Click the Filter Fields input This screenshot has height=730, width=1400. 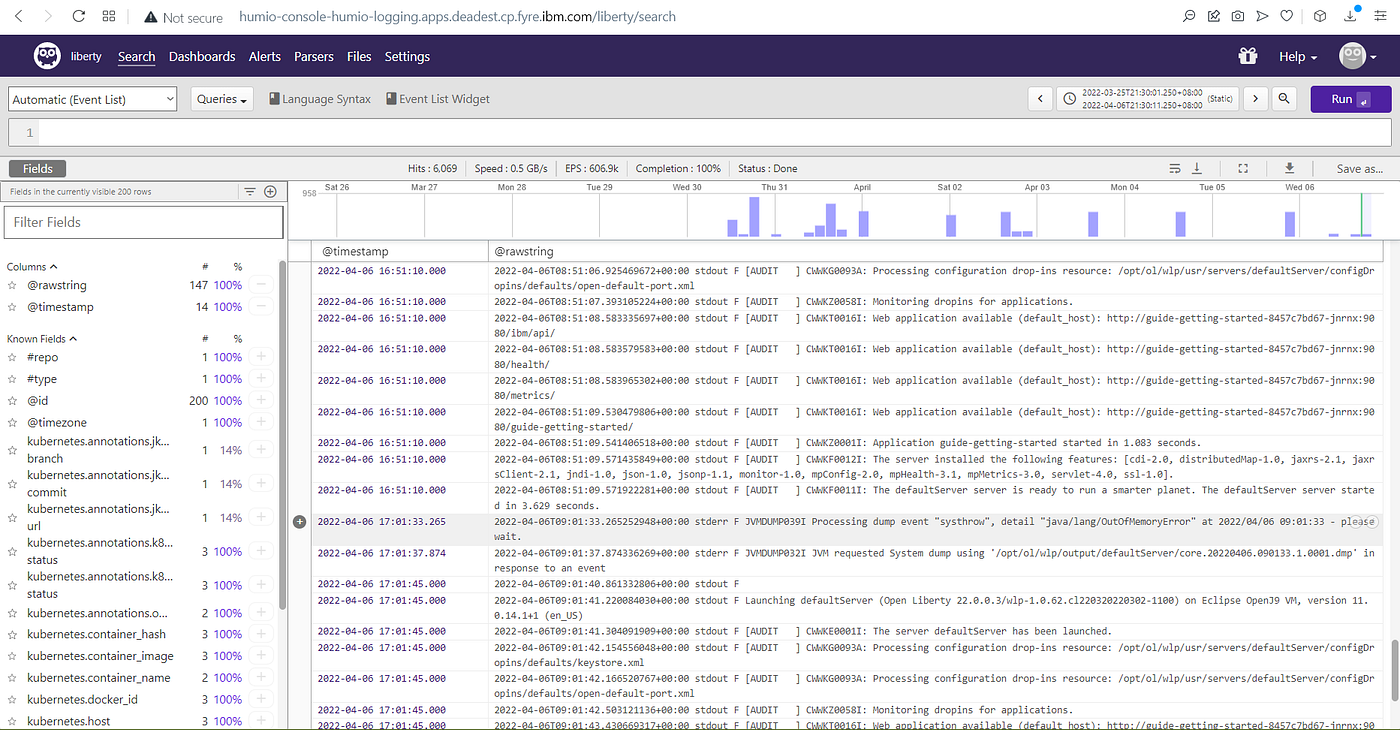(144, 222)
